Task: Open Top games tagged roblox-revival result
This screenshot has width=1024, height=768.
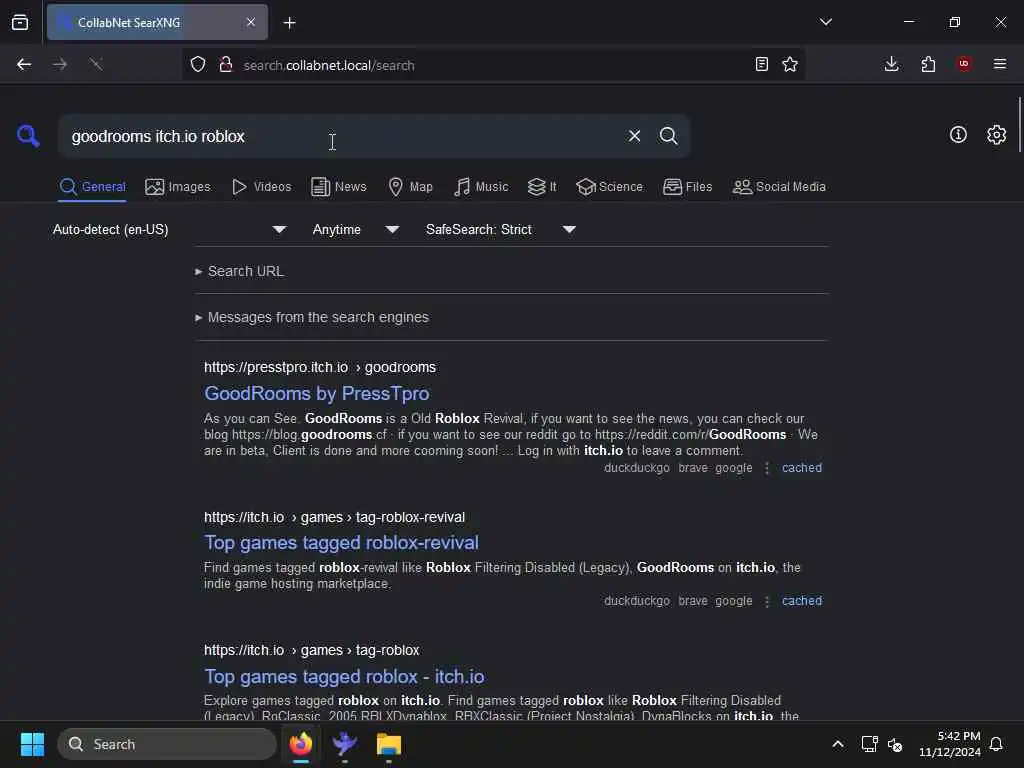Action: coord(342,543)
